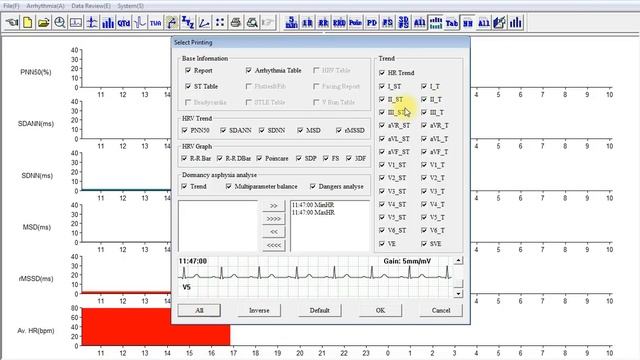The width and height of the screenshot is (640, 360).
Task: Click the edit notebook pencil toolbar icon
Action: pyautogui.click(x=500, y=22)
